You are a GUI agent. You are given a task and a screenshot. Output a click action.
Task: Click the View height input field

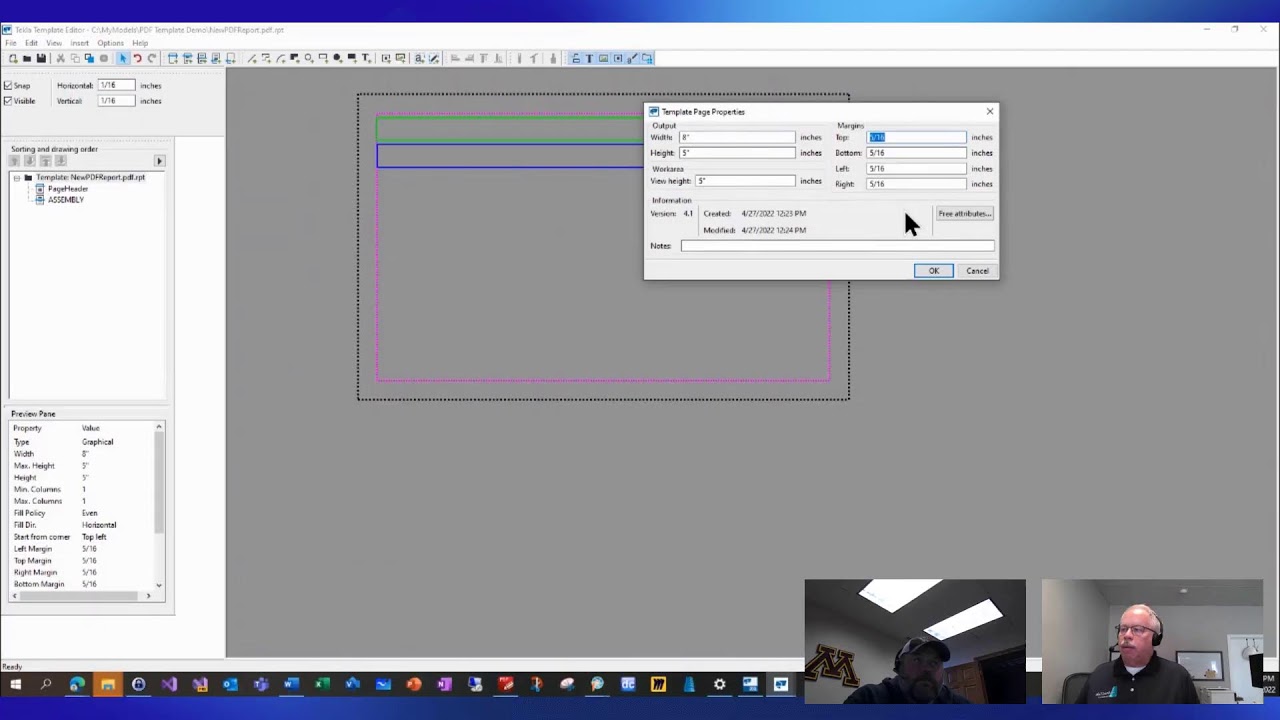(x=745, y=181)
